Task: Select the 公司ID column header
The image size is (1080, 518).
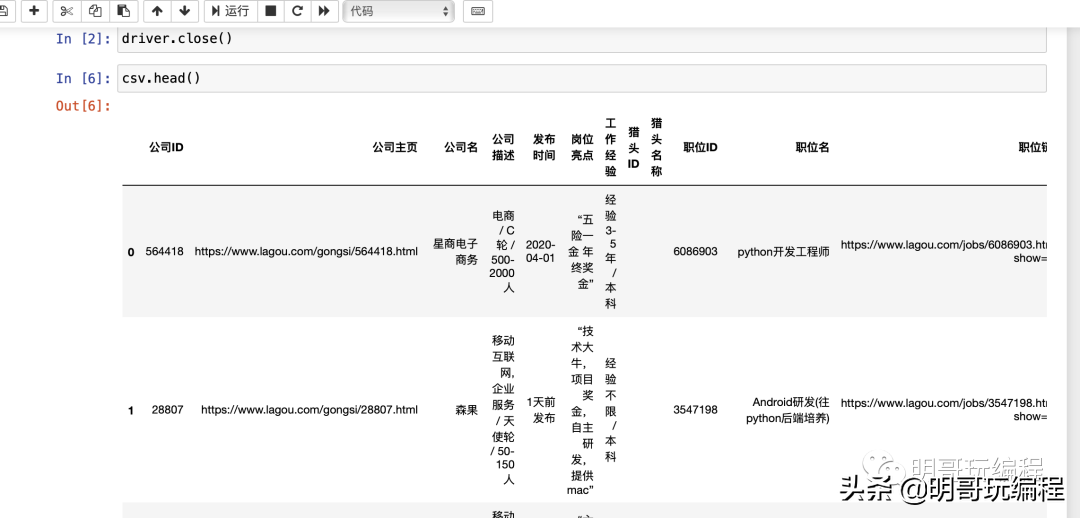Action: tap(166, 147)
